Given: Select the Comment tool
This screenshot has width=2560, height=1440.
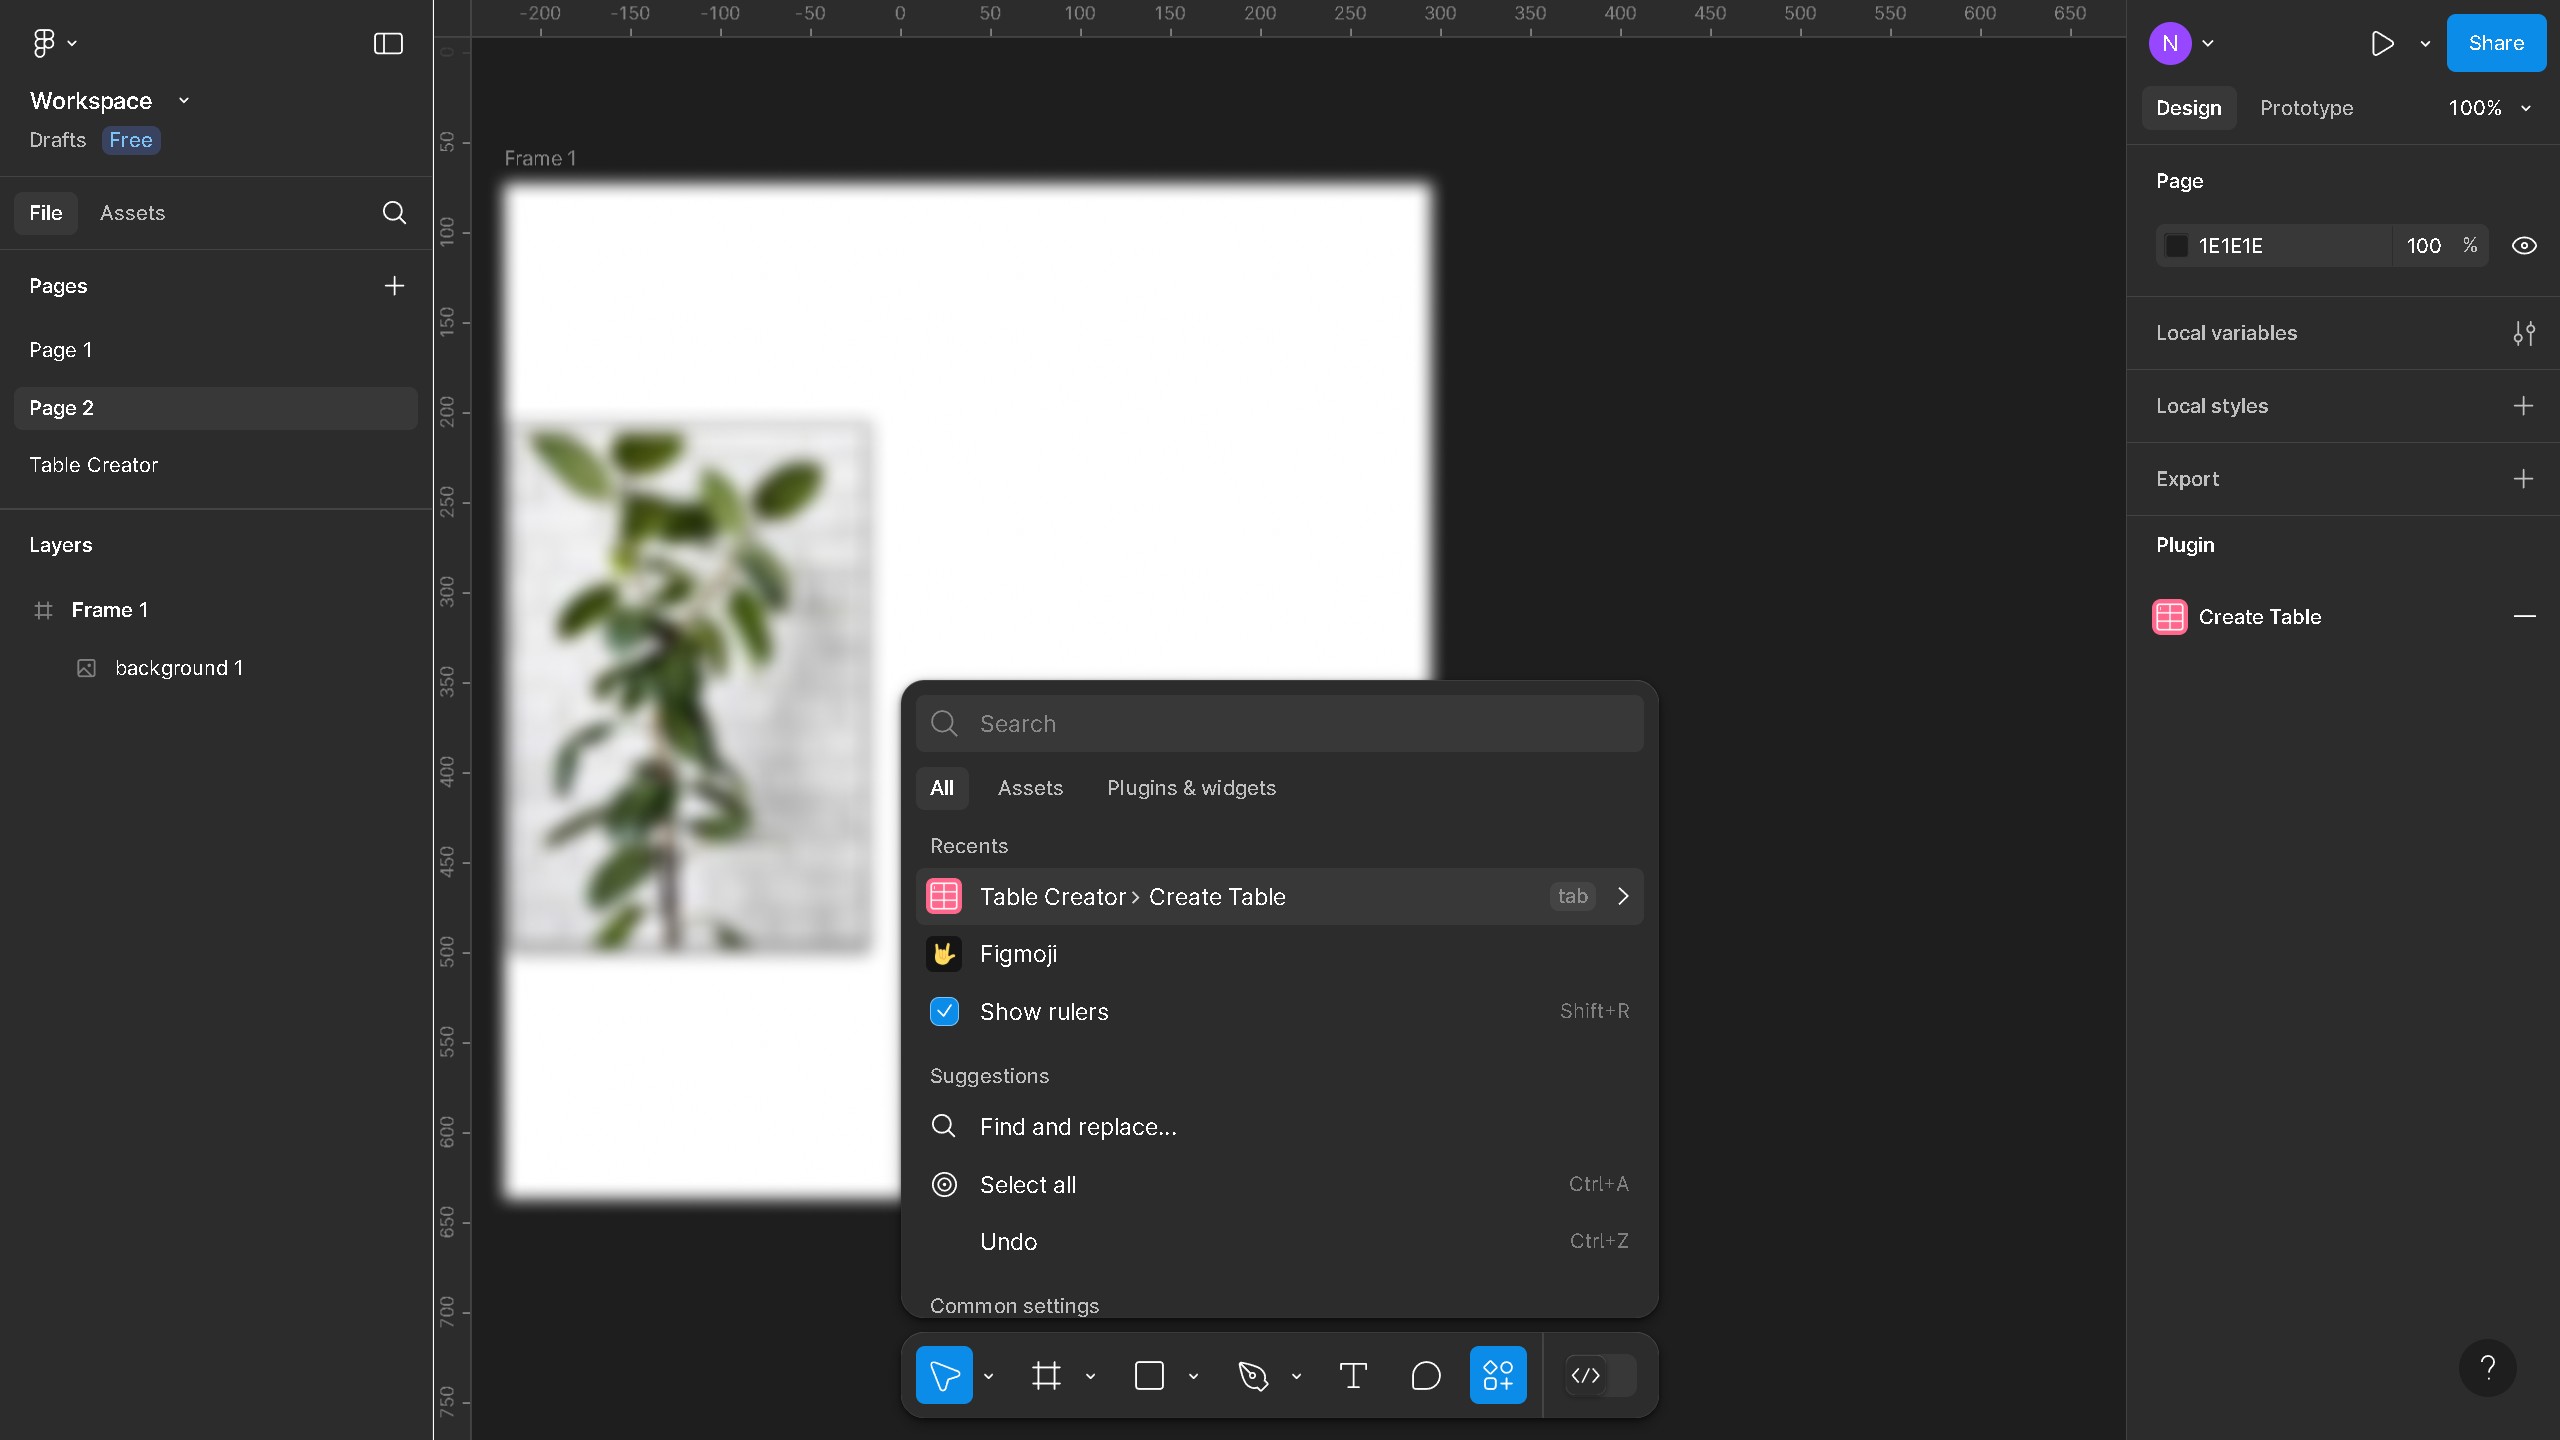Looking at the screenshot, I should pyautogui.click(x=1425, y=1376).
